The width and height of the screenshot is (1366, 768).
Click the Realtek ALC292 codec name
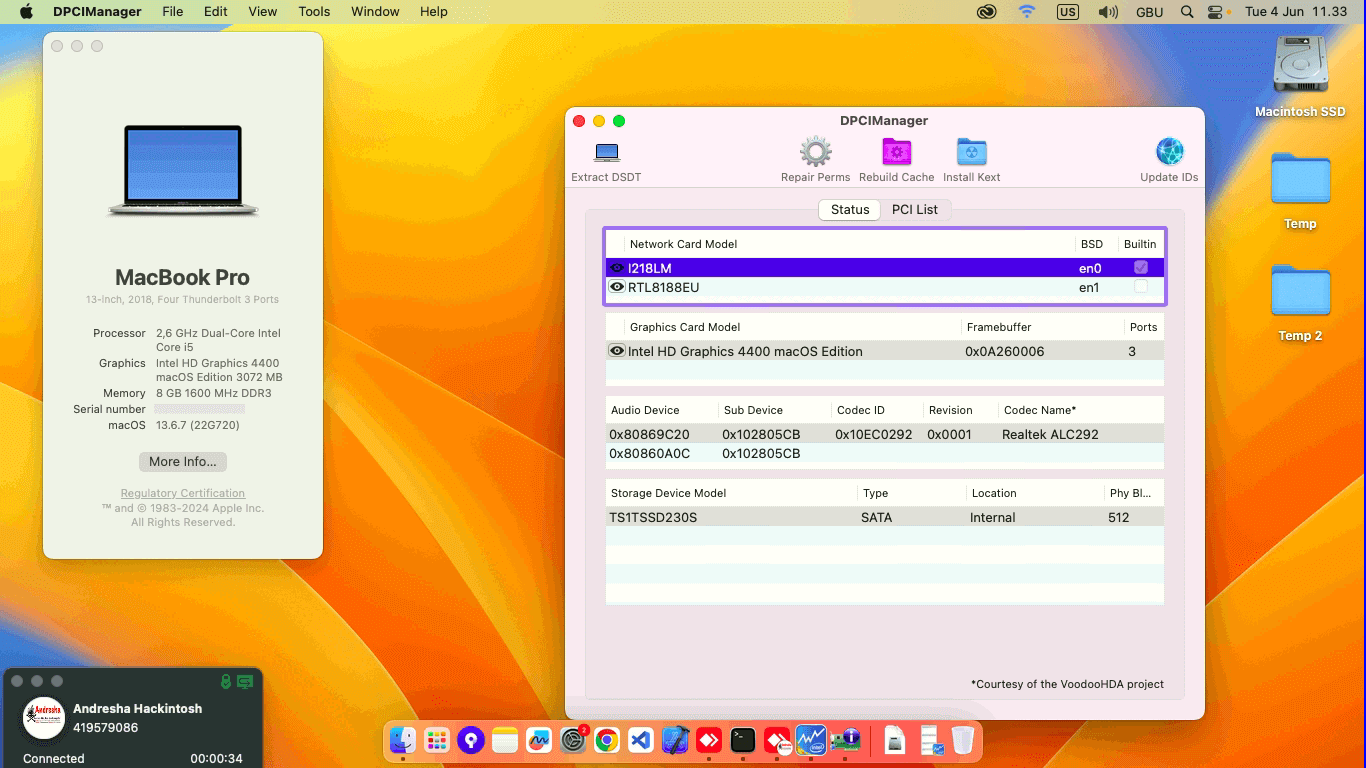(x=1050, y=434)
